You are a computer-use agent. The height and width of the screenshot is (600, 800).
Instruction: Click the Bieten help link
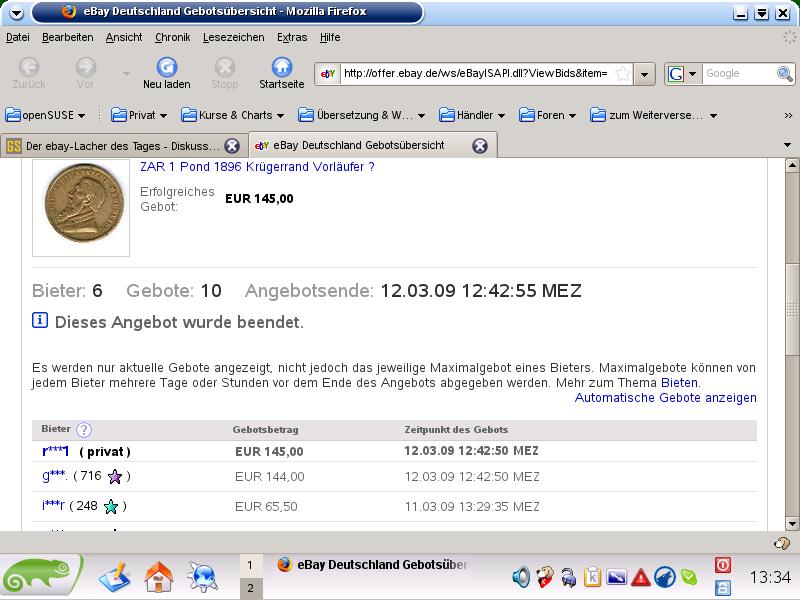coord(679,382)
